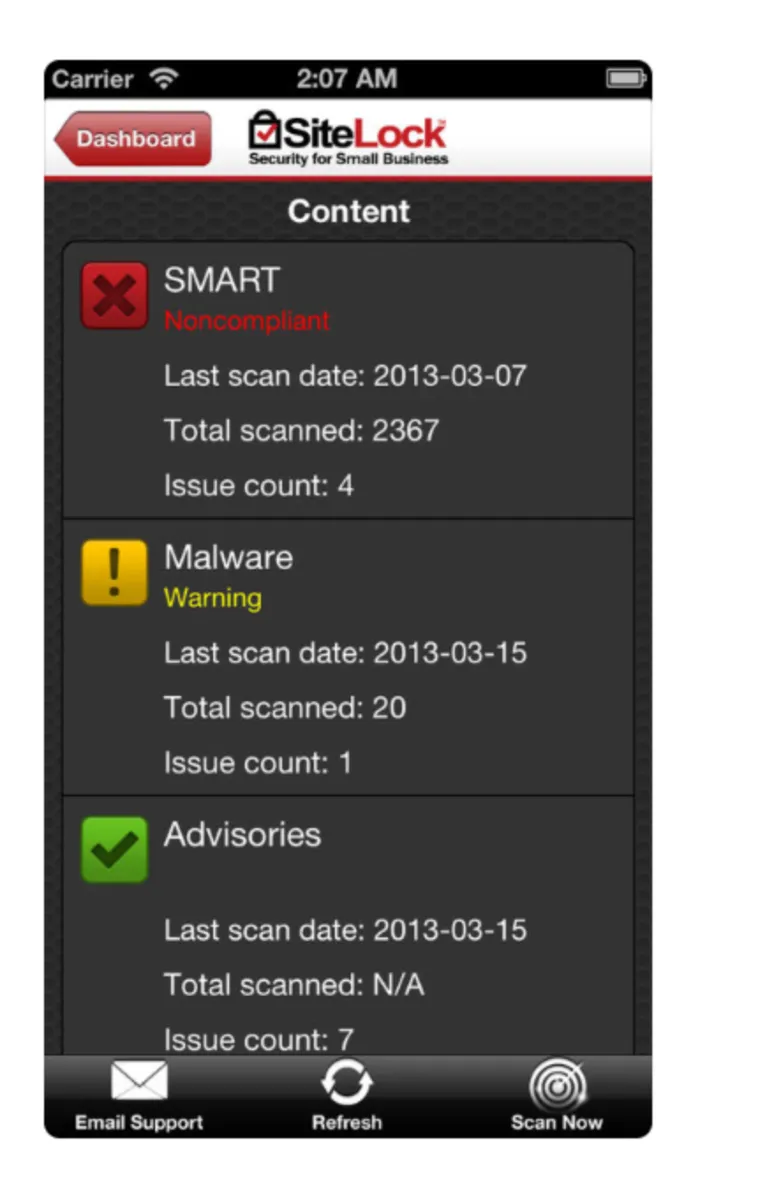Tap the battery indicator icon
The height and width of the screenshot is (1200, 781).
click(627, 78)
